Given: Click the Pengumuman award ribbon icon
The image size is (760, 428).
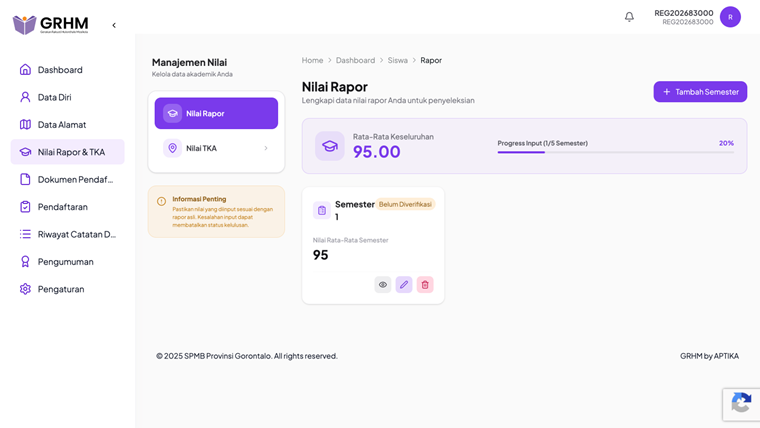Looking at the screenshot, I should click(x=25, y=261).
